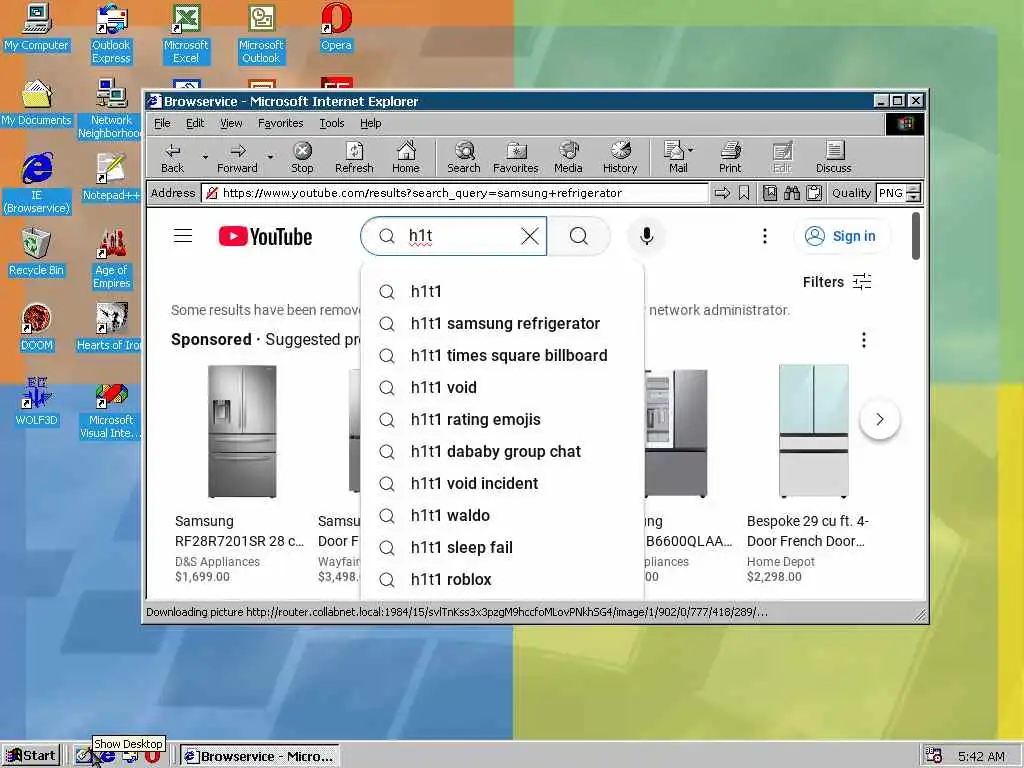Click the Forward toolbar button
Image resolution: width=1024 pixels, height=768 pixels.
pos(237,158)
